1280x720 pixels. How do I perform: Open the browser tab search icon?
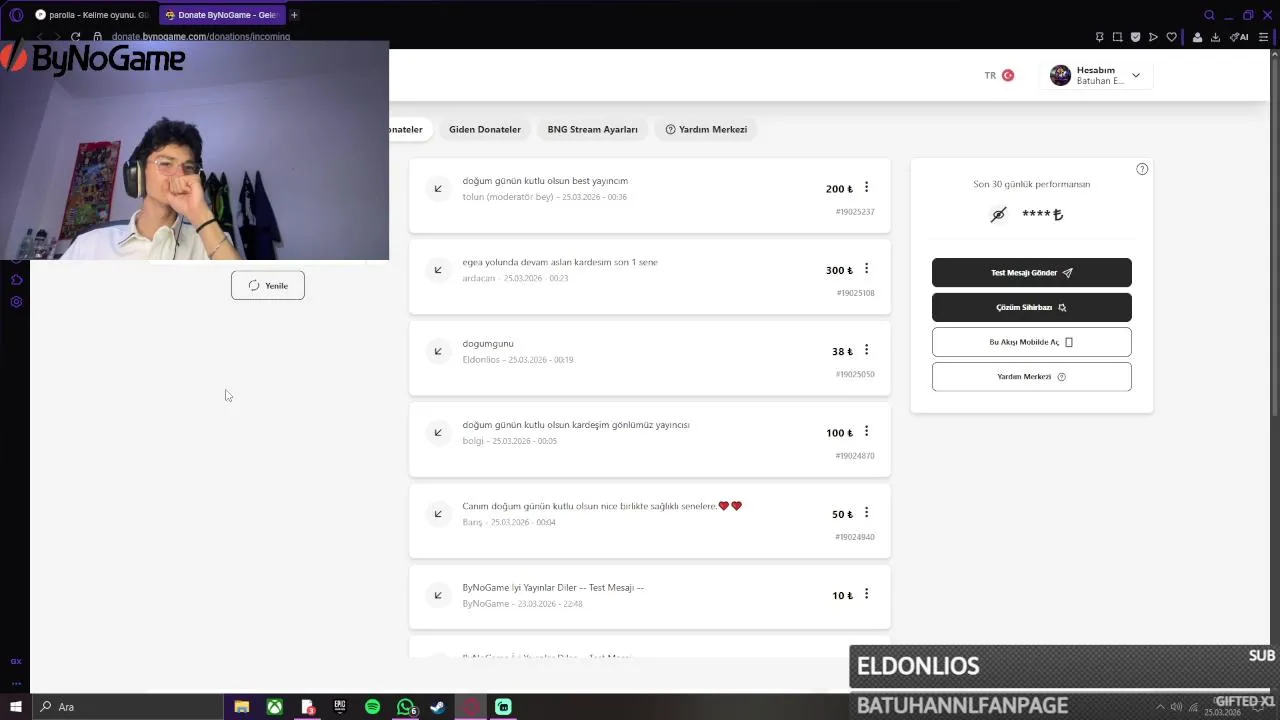1209,15
